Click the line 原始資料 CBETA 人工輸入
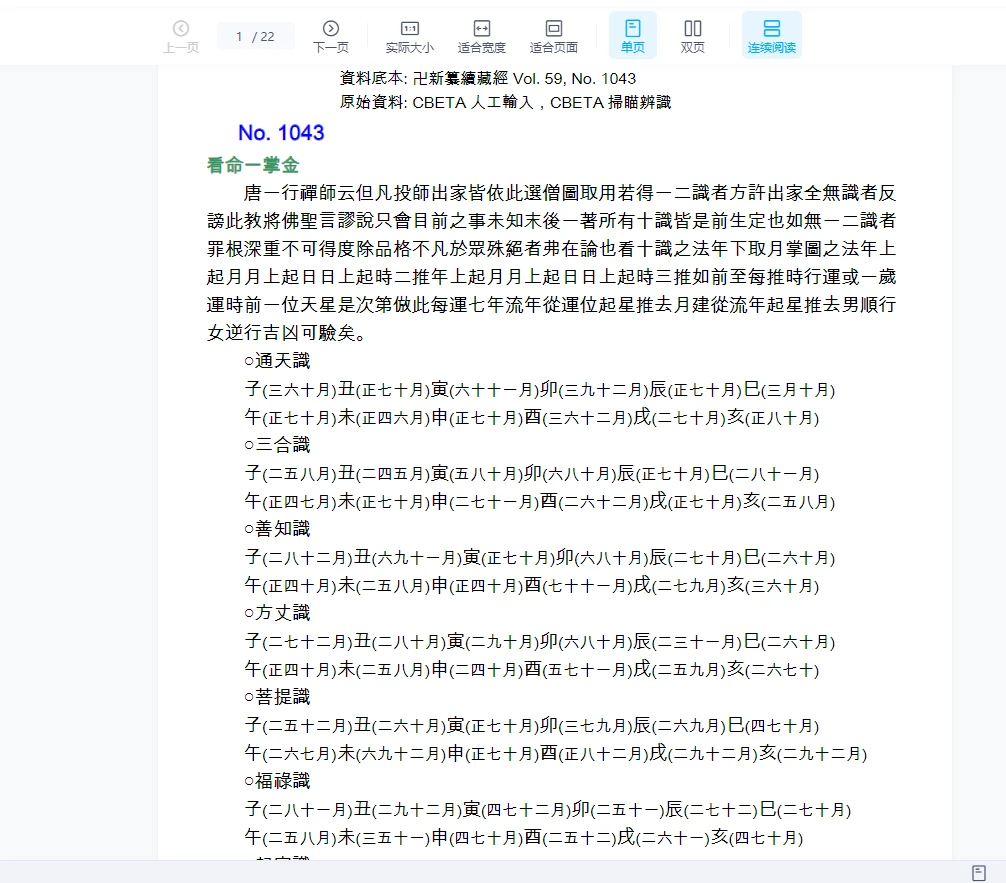This screenshot has height=883, width=1006. coord(505,102)
